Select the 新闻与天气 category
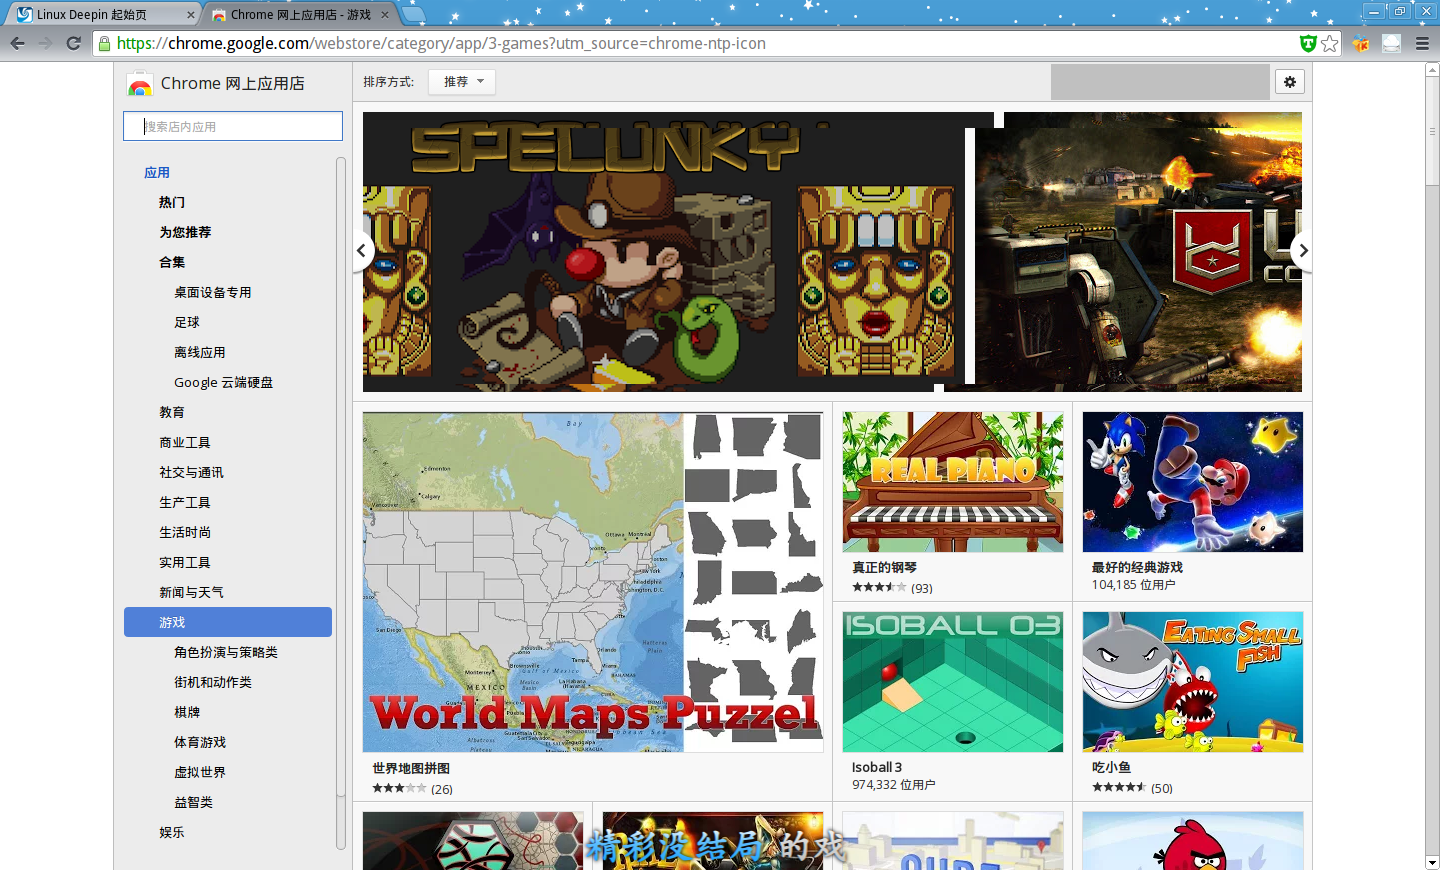Screen dimensions: 1440x870 point(191,592)
